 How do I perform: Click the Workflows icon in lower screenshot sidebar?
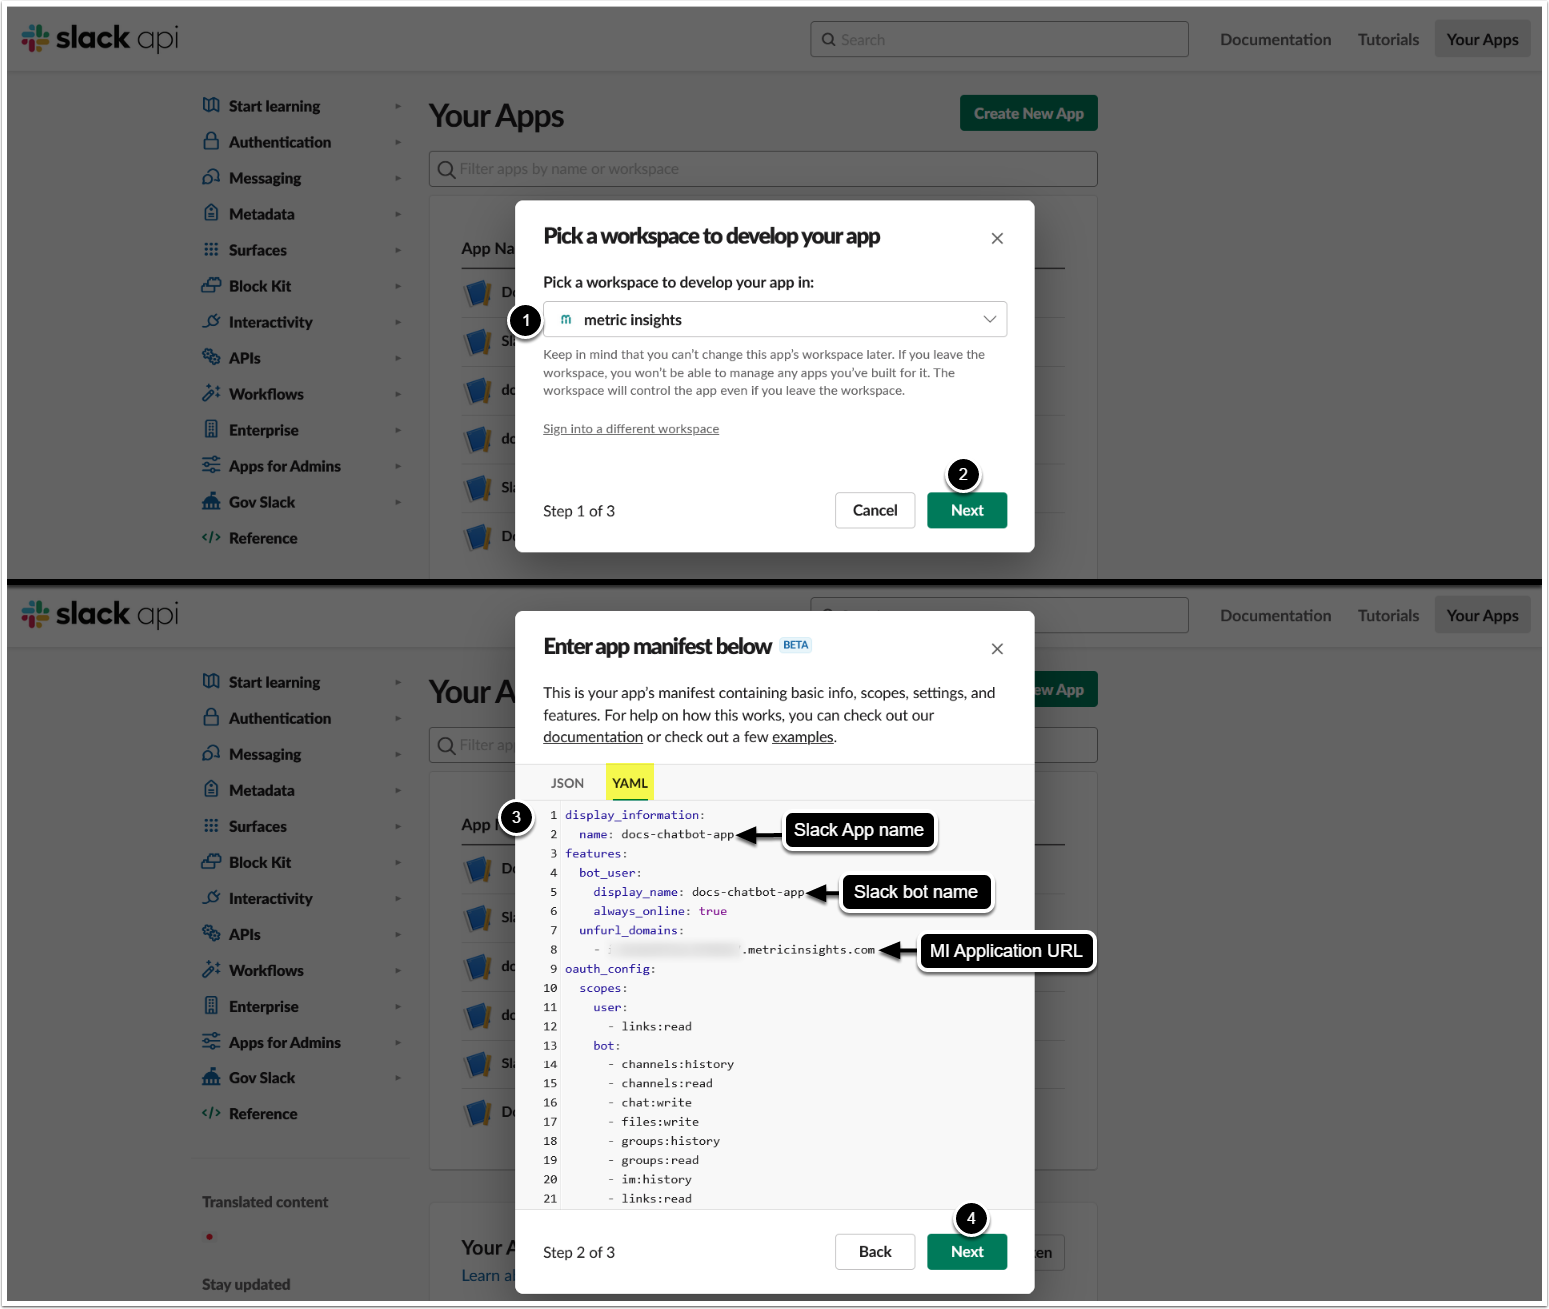[x=211, y=969]
